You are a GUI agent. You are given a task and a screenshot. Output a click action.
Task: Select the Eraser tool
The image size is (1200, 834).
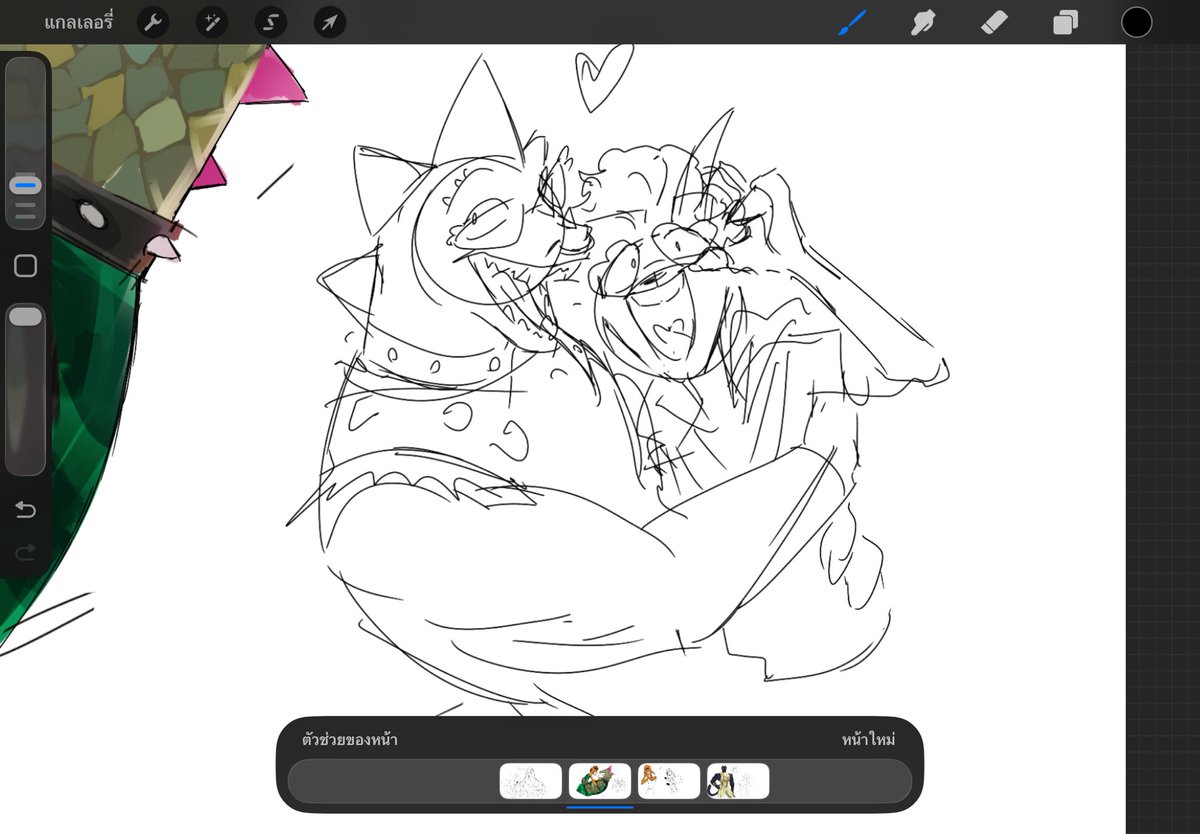[994, 22]
